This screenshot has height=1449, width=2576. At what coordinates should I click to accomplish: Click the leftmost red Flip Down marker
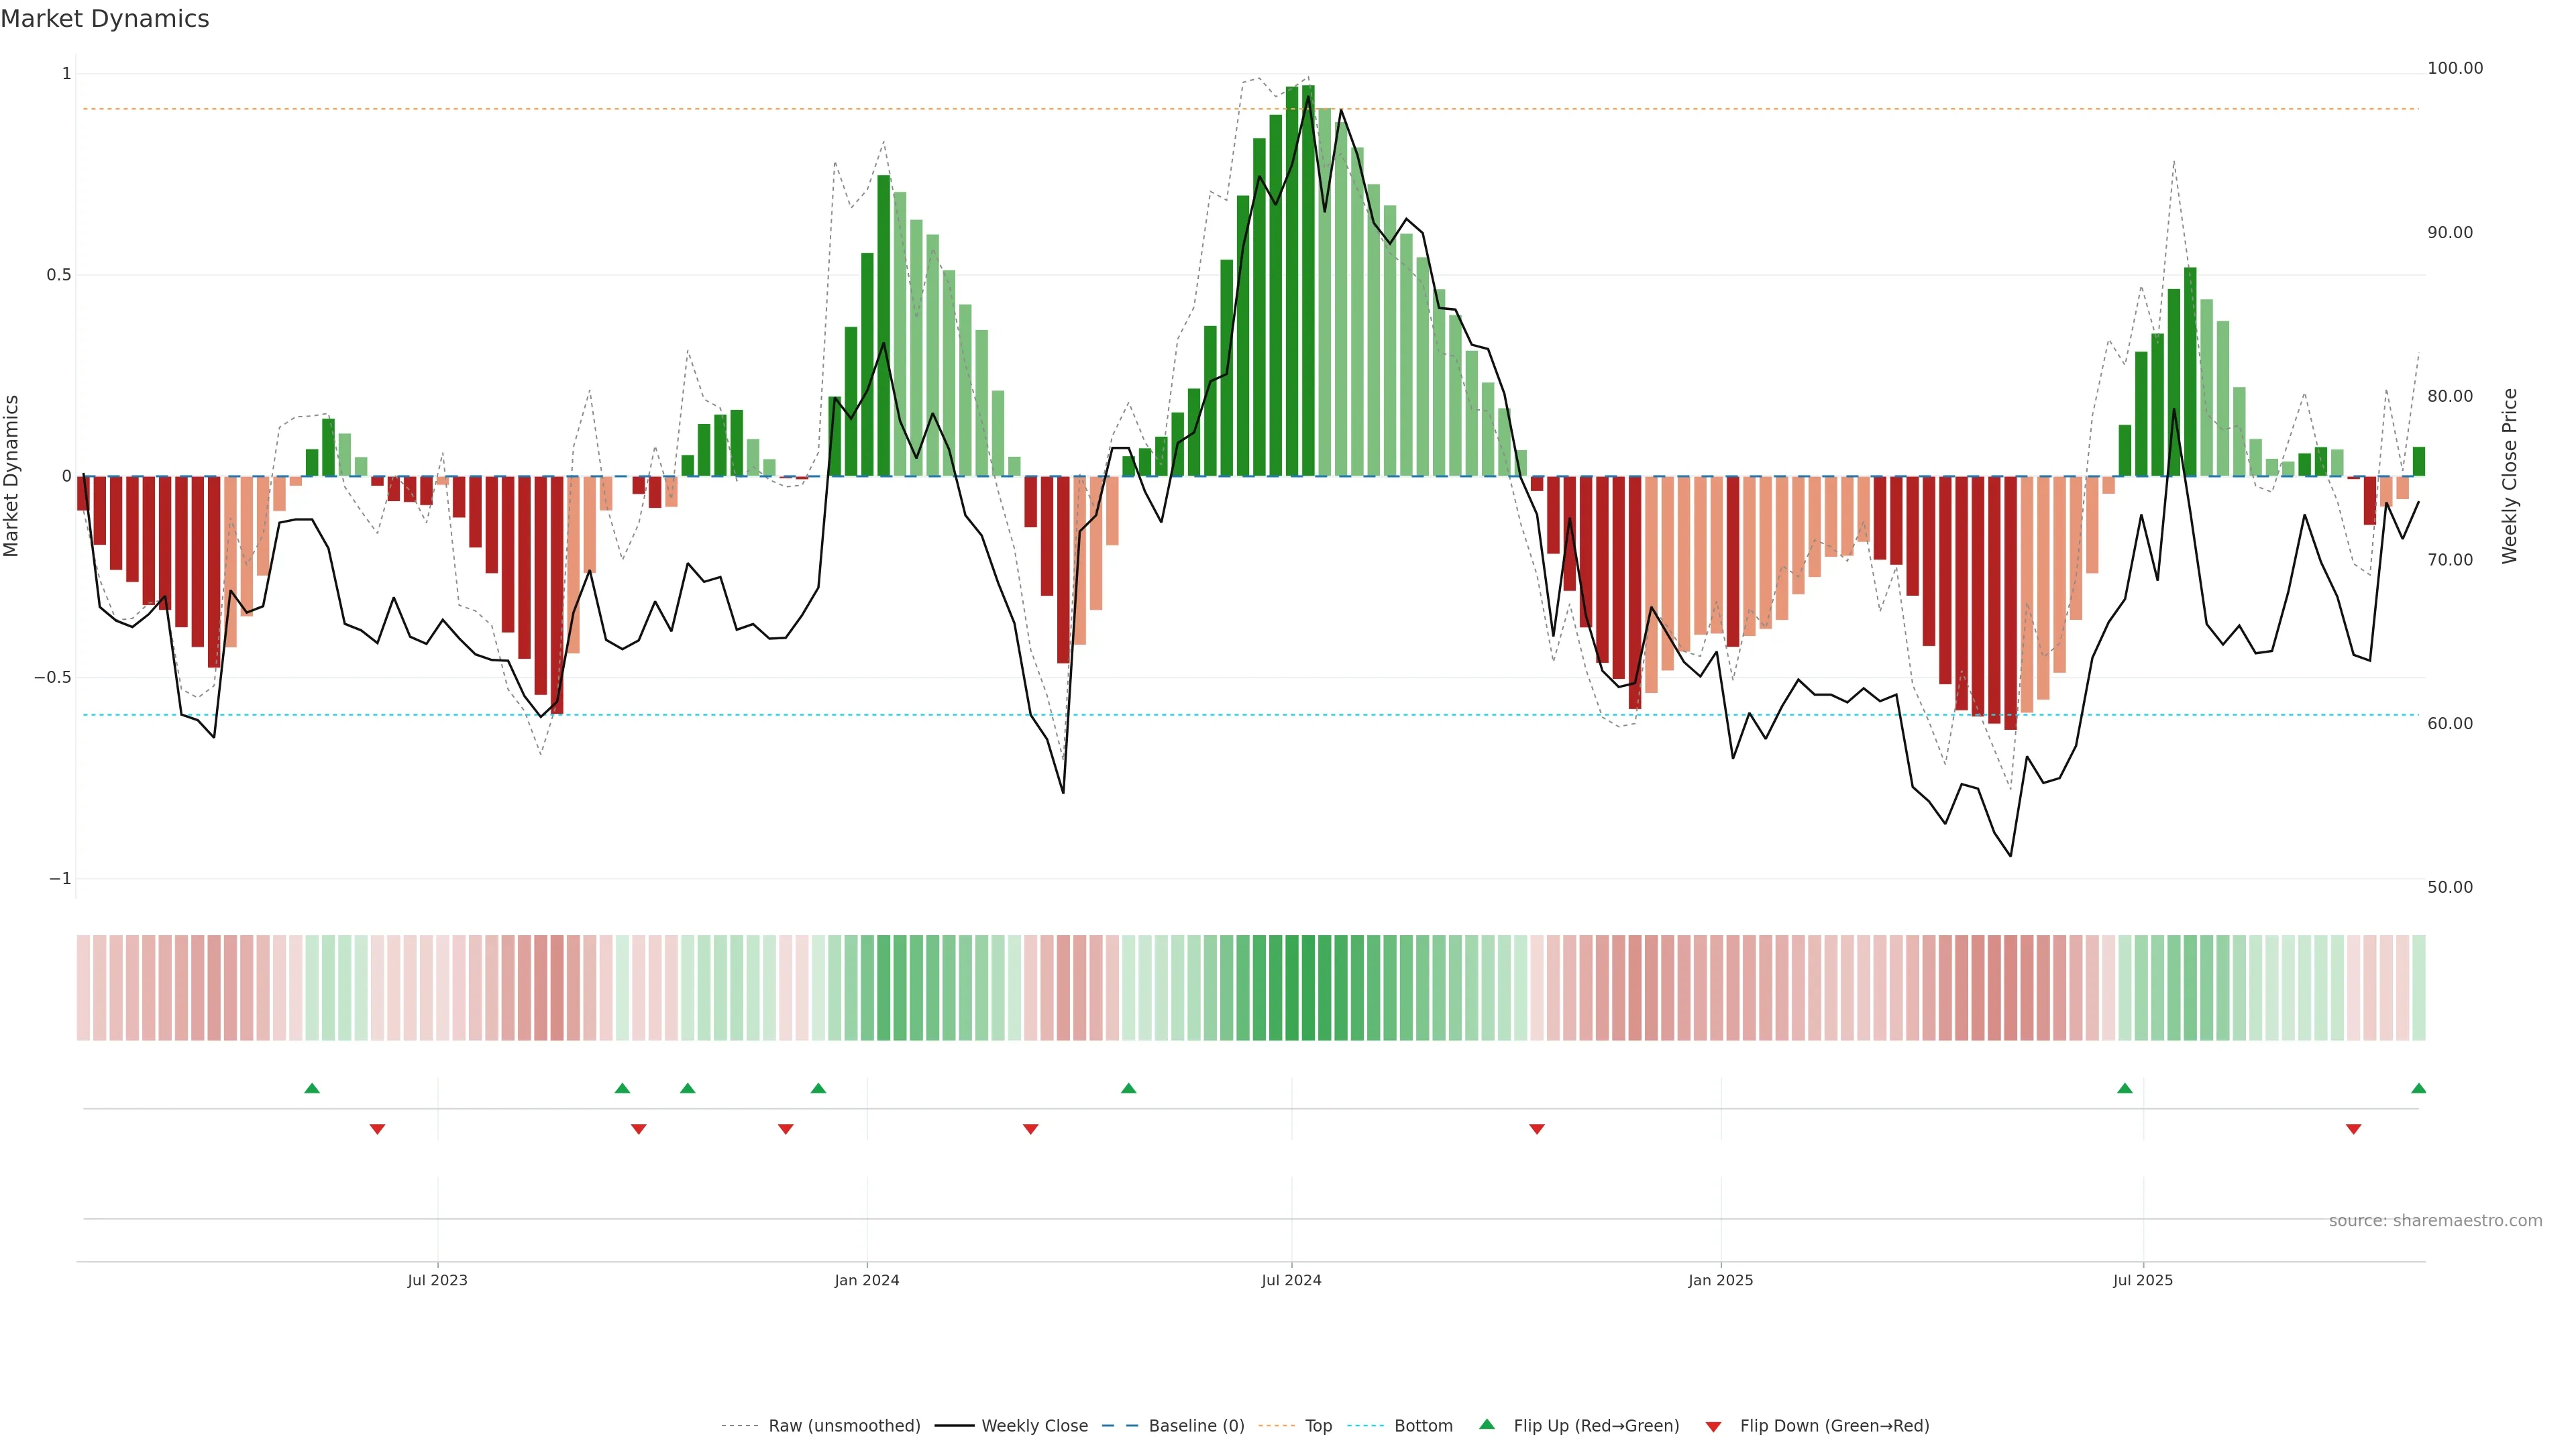[x=377, y=1129]
